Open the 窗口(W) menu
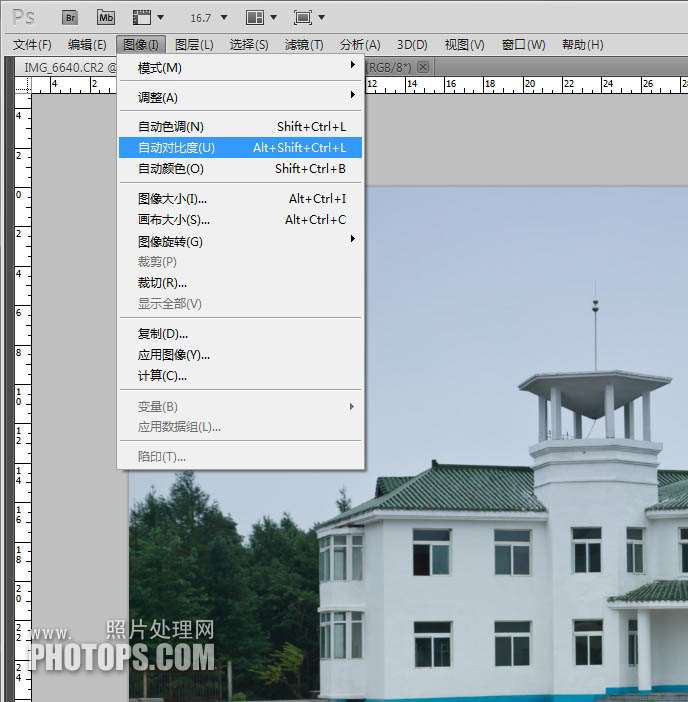Image resolution: width=688 pixels, height=702 pixels. click(x=523, y=45)
